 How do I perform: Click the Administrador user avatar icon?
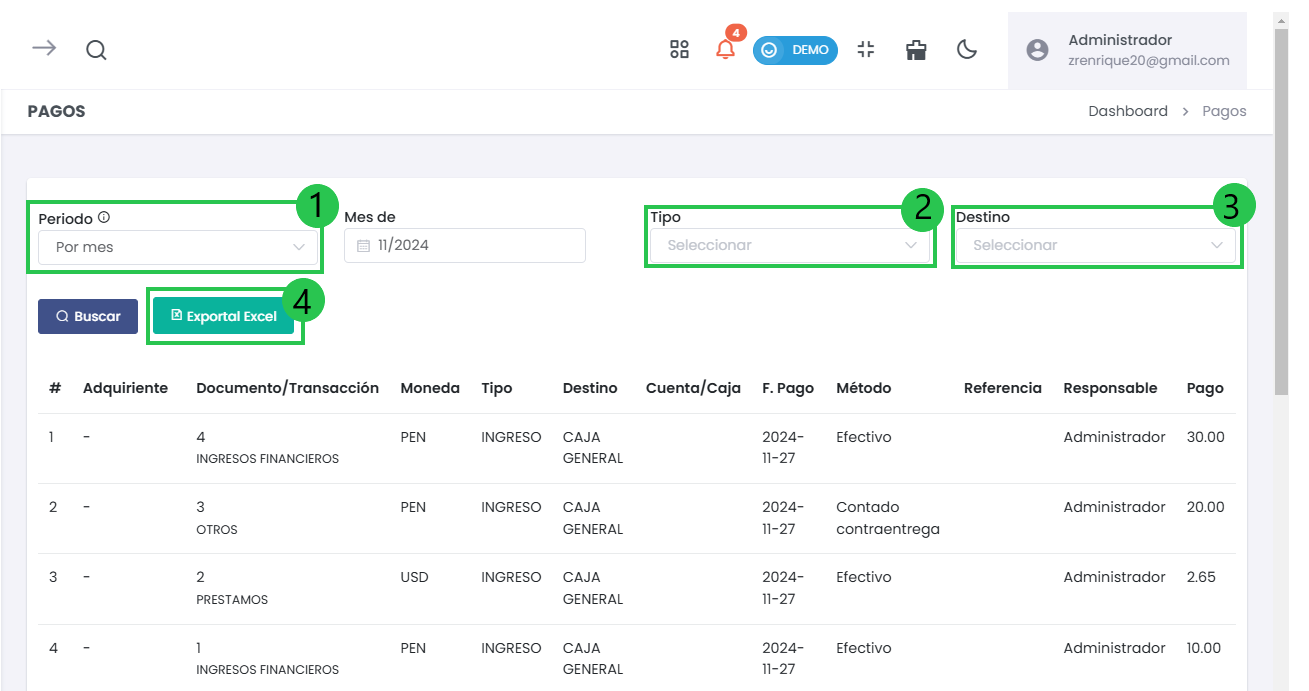[1038, 50]
